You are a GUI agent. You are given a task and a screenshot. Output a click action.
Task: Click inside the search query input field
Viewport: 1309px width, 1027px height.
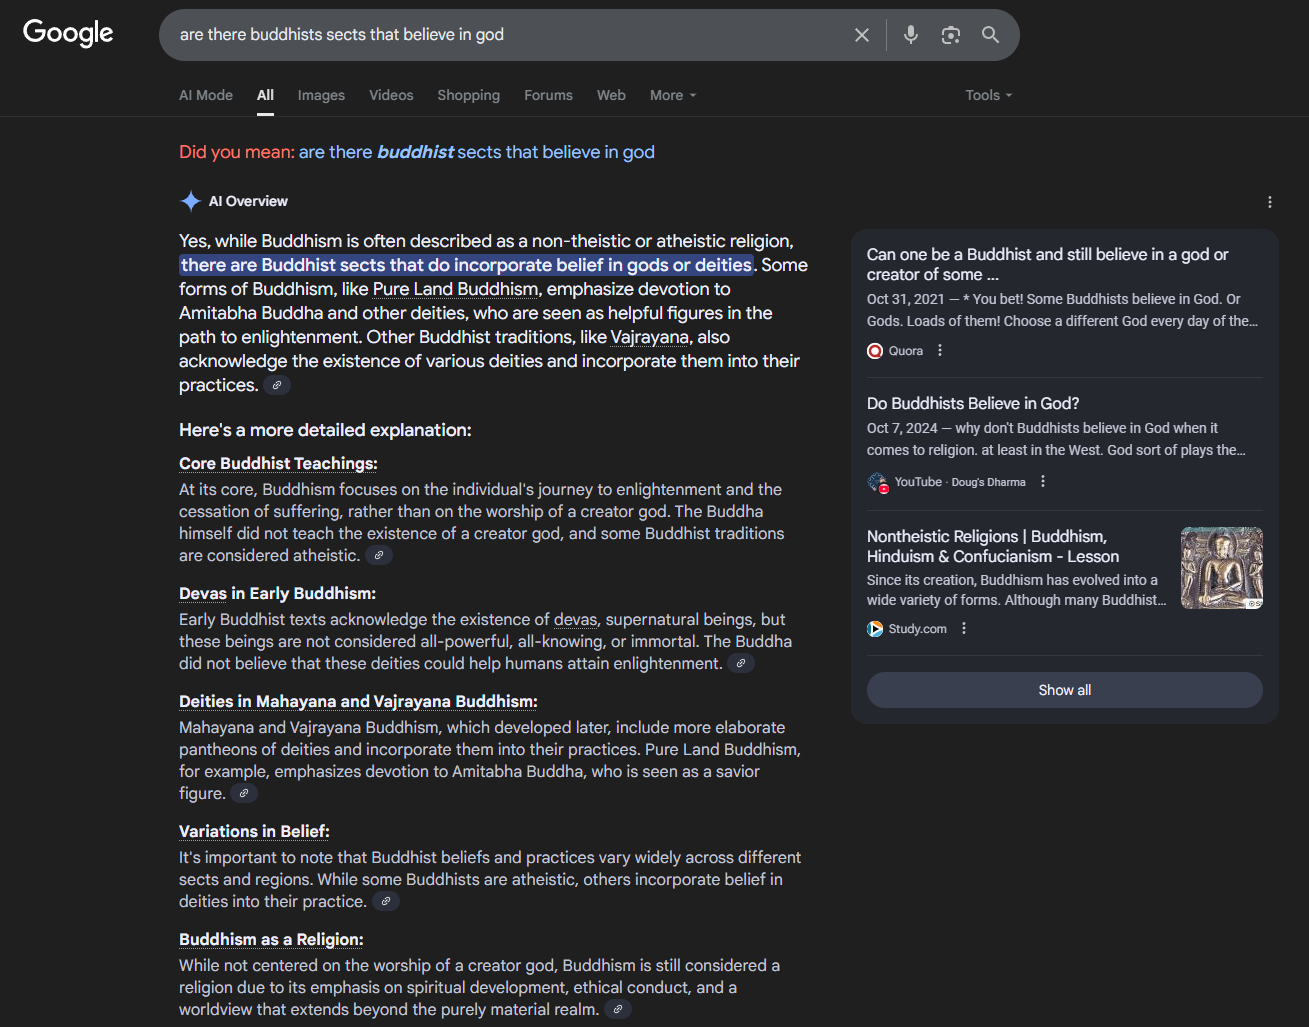tap(510, 35)
